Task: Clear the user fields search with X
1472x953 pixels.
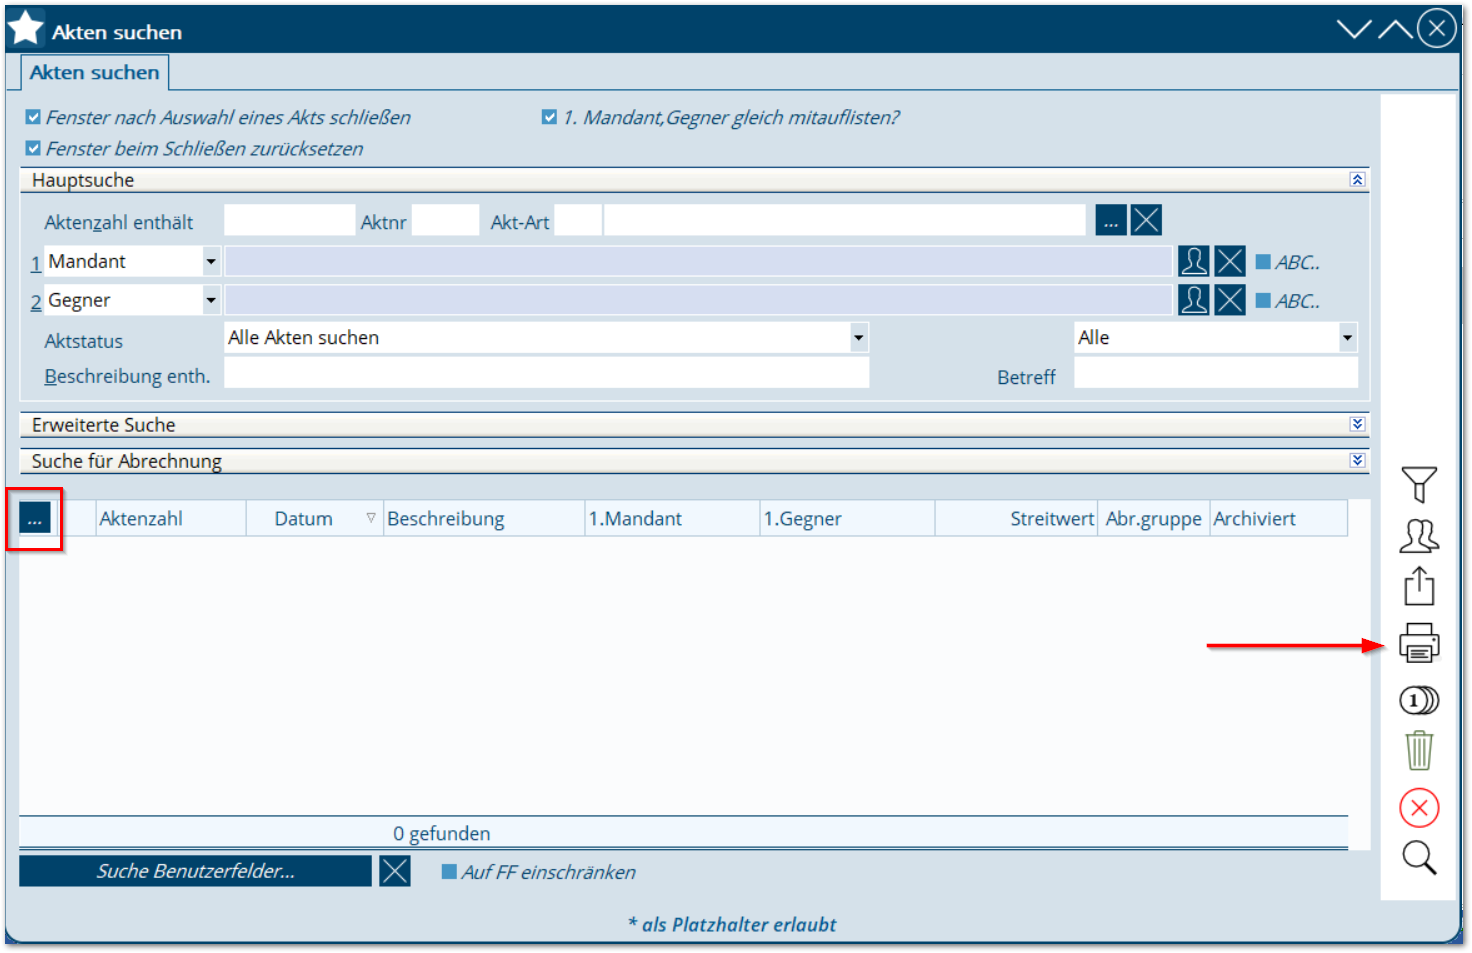Action: (395, 871)
